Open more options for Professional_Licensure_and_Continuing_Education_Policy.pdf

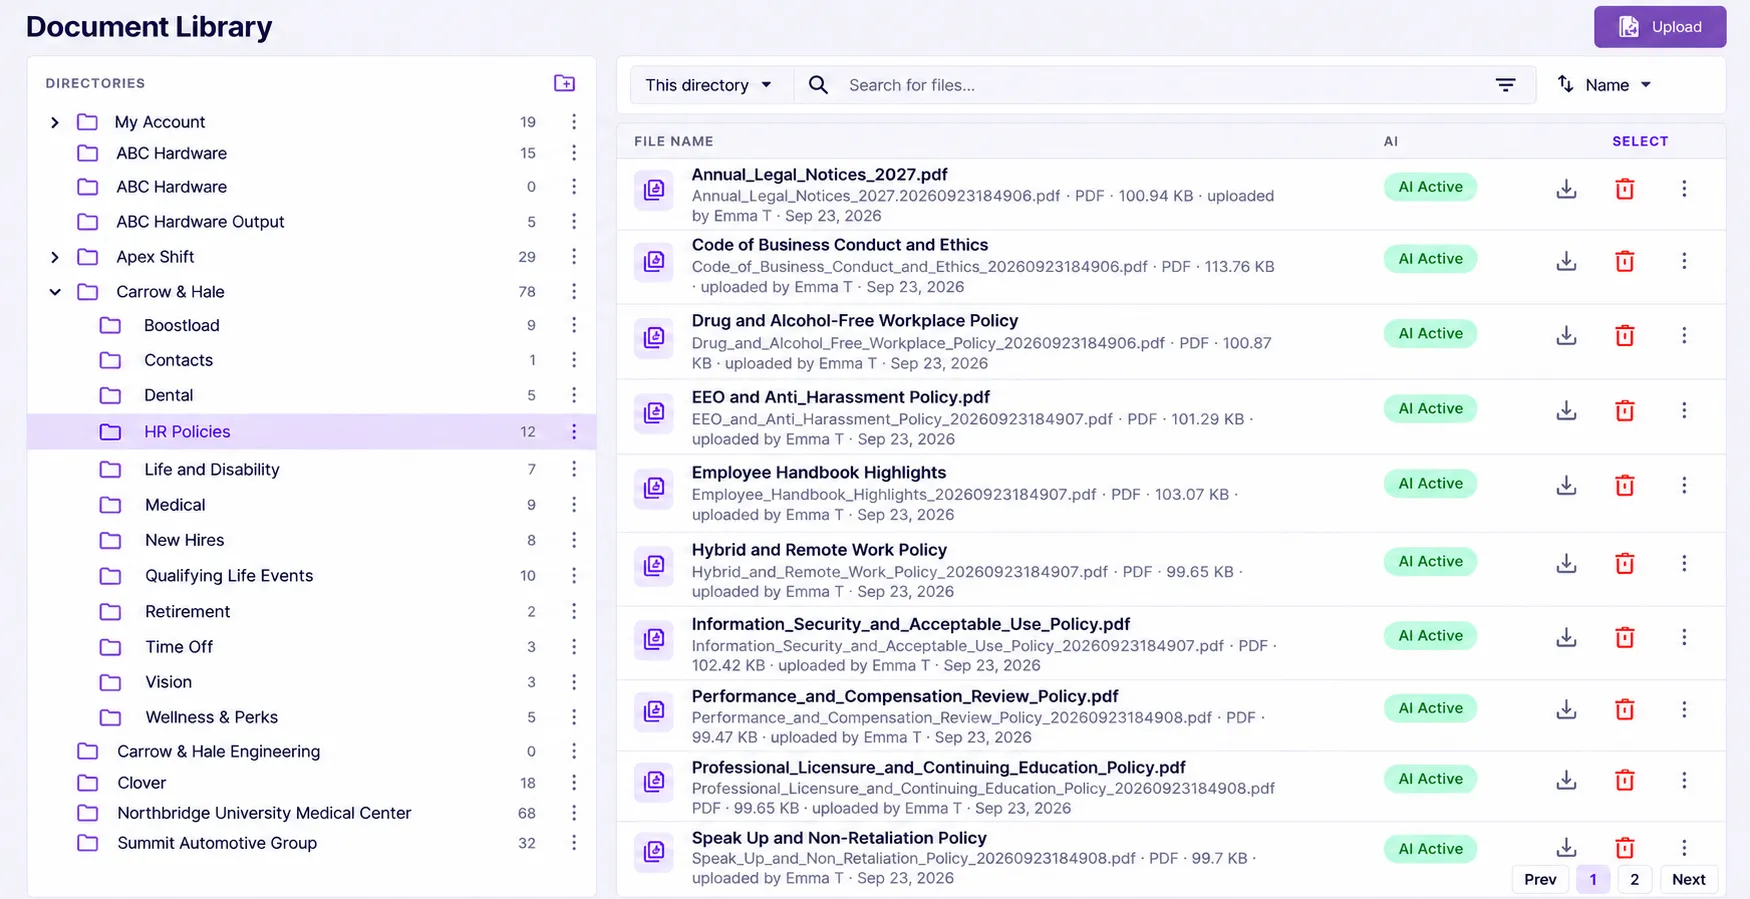coord(1684,780)
